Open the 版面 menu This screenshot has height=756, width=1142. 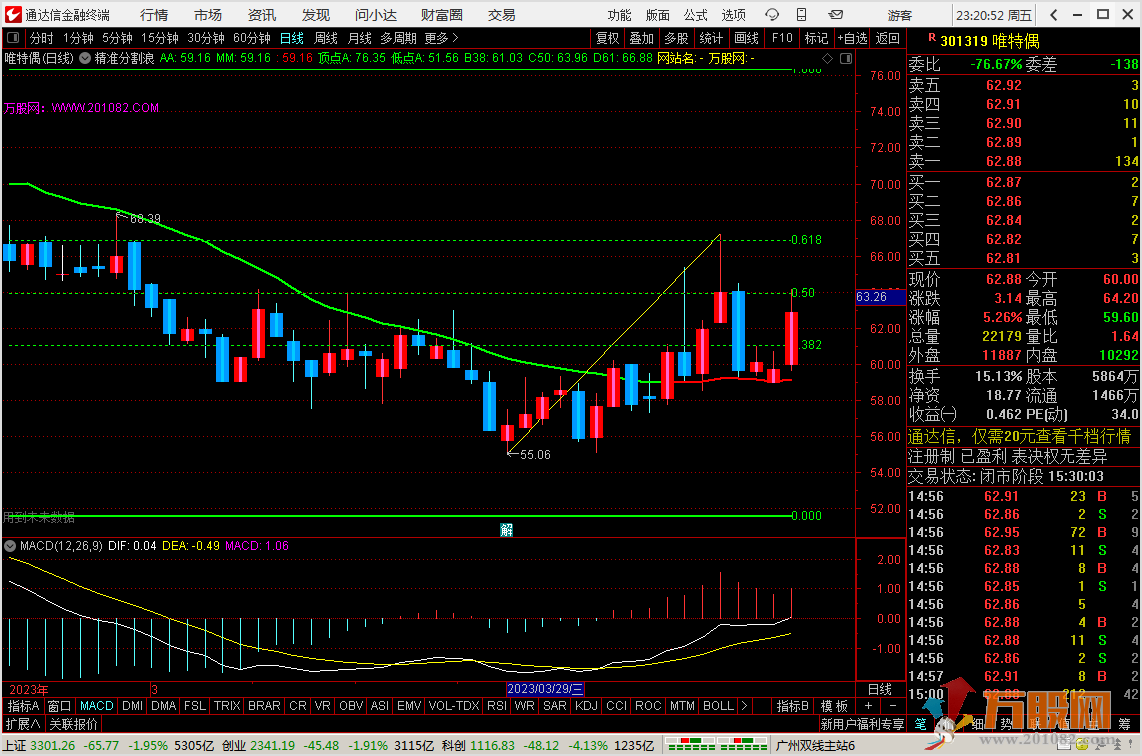tap(657, 15)
